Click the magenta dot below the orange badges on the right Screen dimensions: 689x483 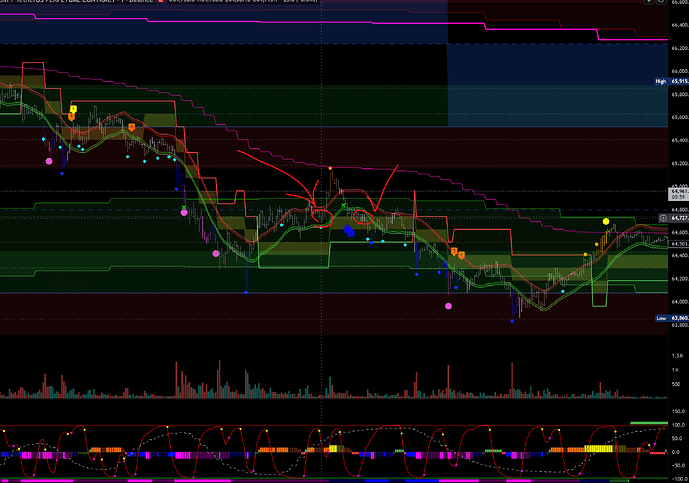448,305
